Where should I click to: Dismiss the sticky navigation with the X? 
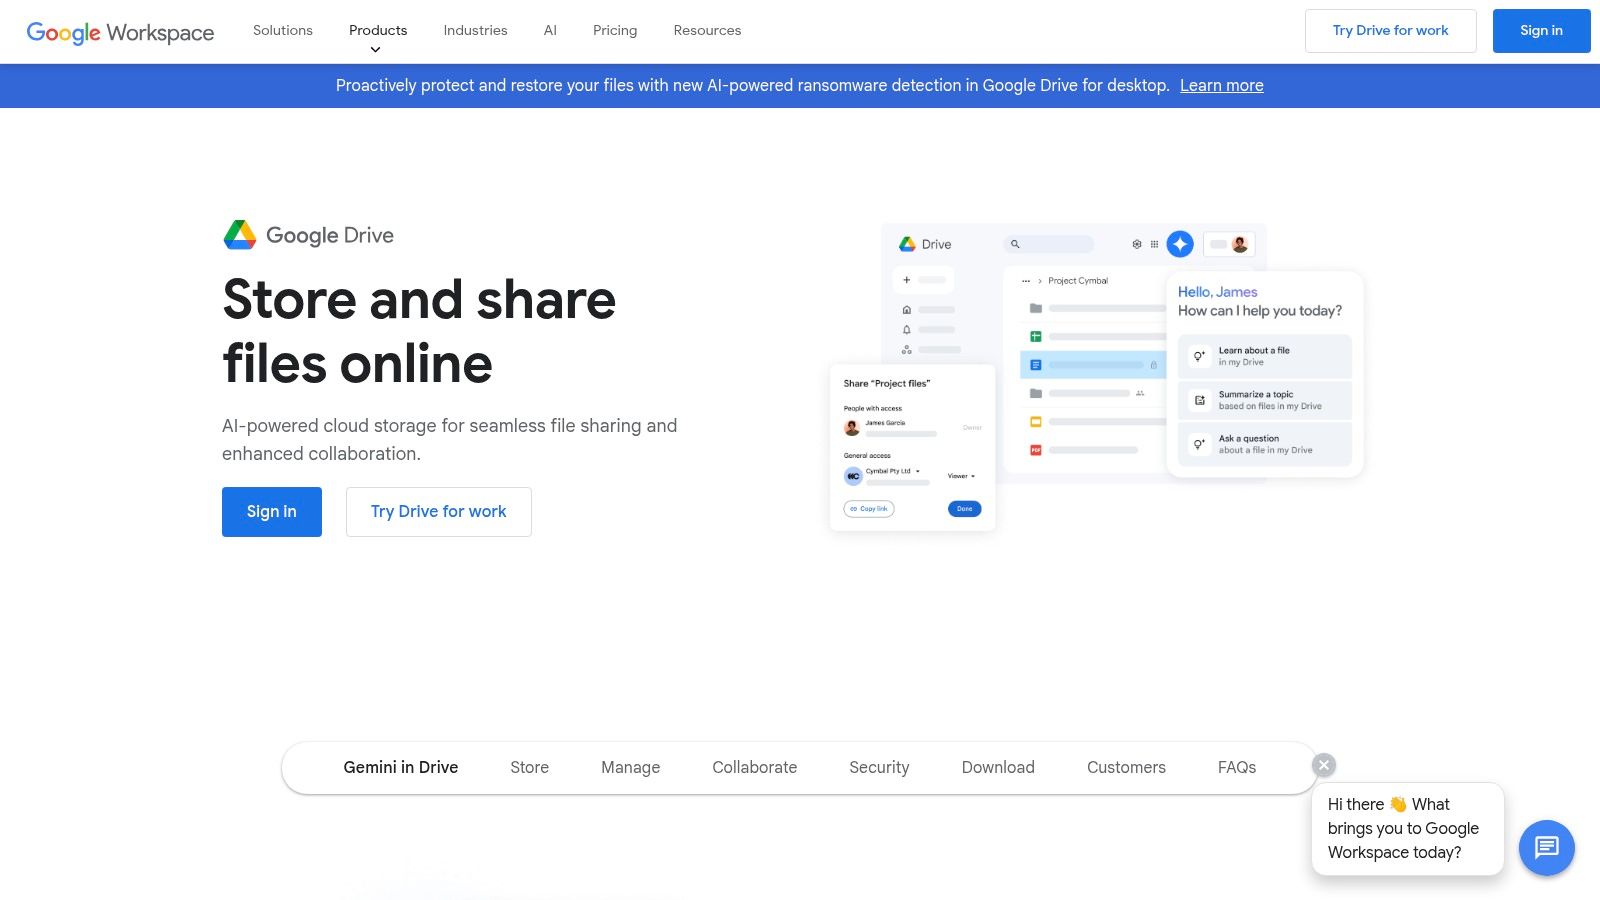[1322, 765]
